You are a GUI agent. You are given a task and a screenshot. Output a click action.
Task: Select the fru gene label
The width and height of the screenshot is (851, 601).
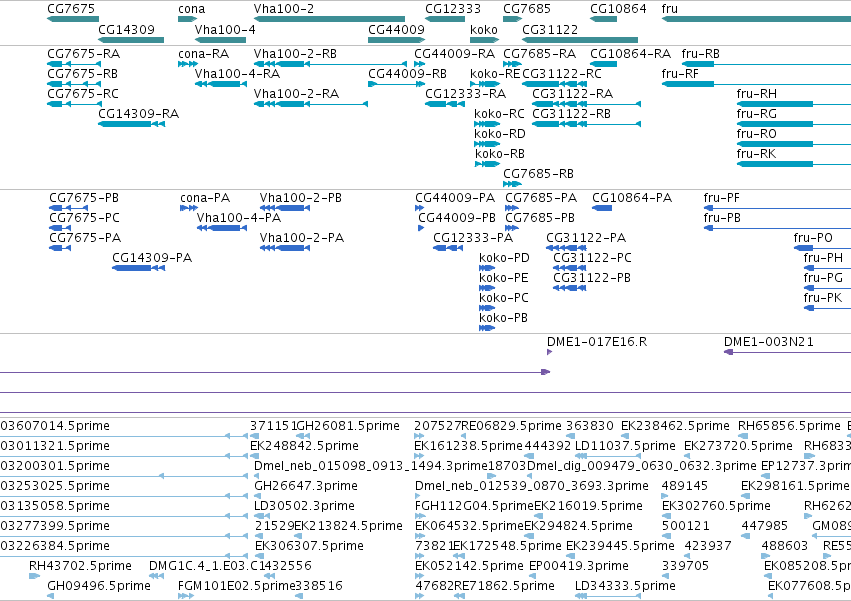coord(670,9)
